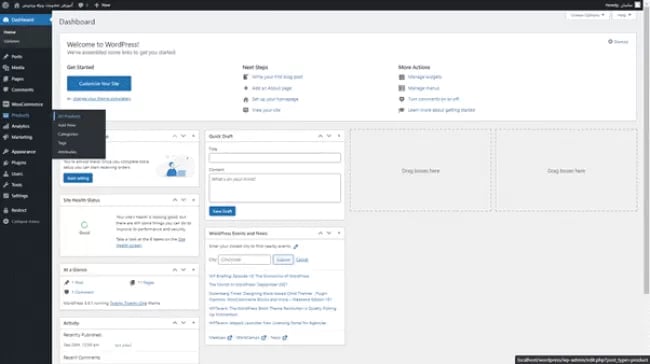This screenshot has width=650, height=364.
Task: Click the Plugins icon in sidebar
Action: pyautogui.click(x=6, y=163)
